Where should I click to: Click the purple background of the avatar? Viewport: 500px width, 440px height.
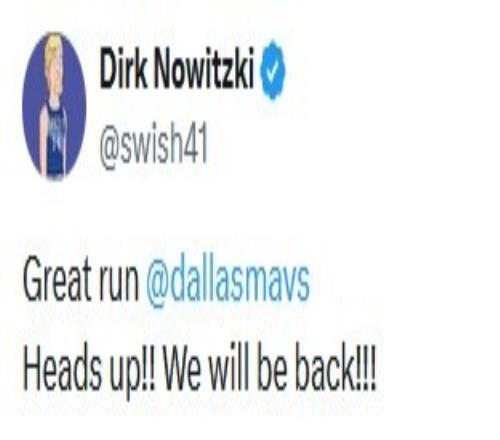(x=32, y=107)
